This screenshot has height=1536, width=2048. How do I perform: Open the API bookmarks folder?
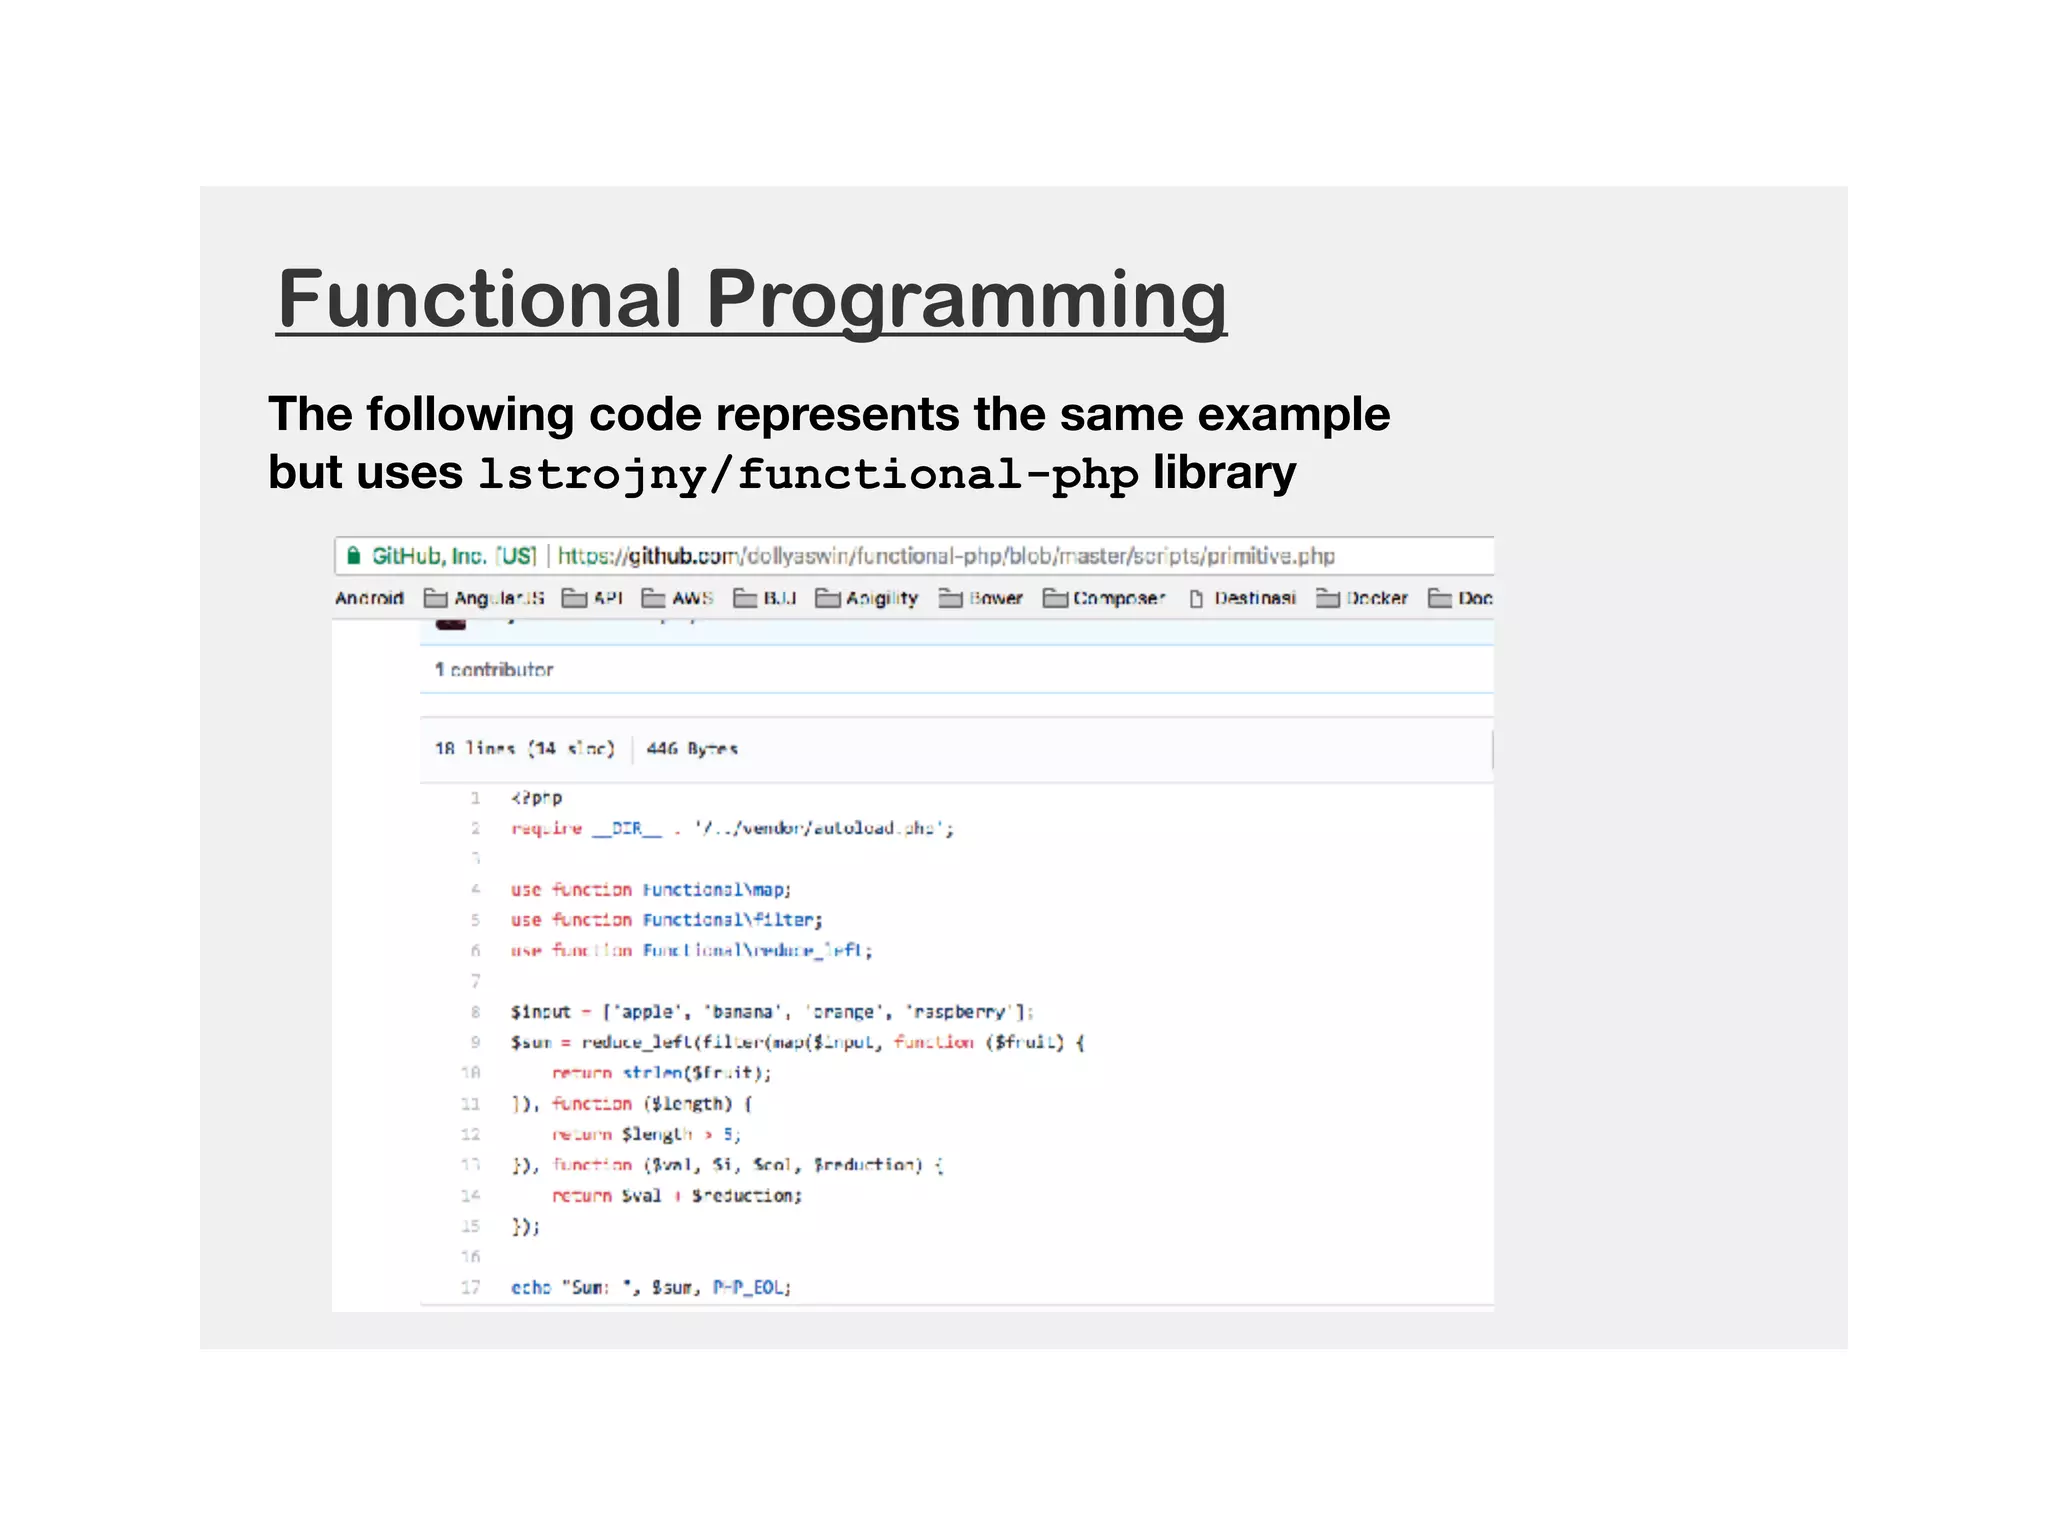(x=592, y=598)
